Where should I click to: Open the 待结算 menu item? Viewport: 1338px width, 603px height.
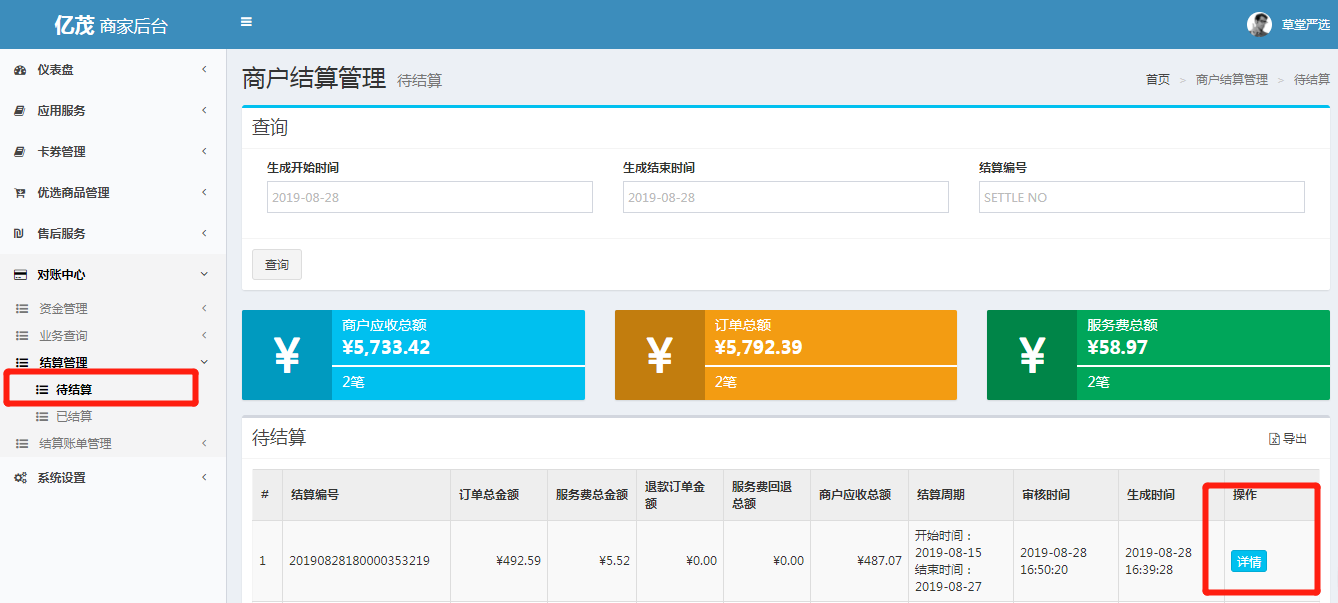pyautogui.click(x=74, y=389)
